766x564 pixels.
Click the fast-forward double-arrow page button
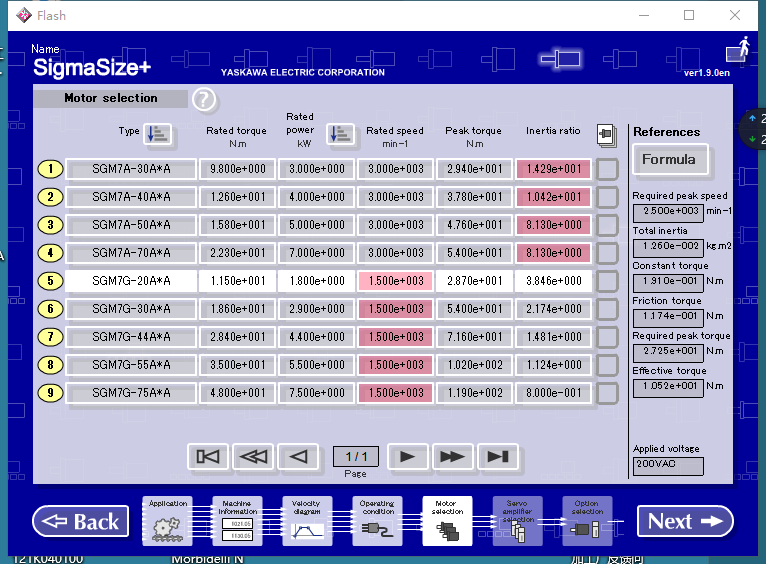453,457
